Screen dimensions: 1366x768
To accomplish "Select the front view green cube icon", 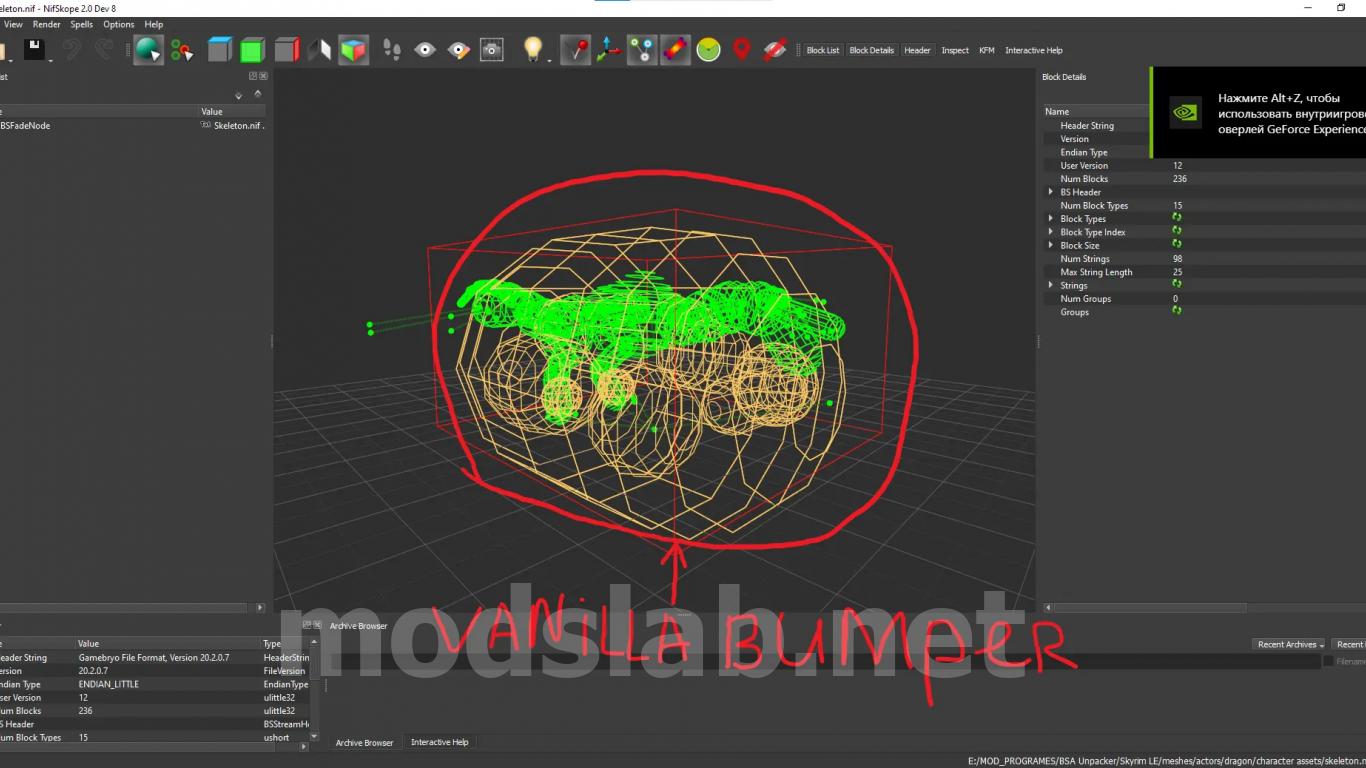I will (x=252, y=49).
